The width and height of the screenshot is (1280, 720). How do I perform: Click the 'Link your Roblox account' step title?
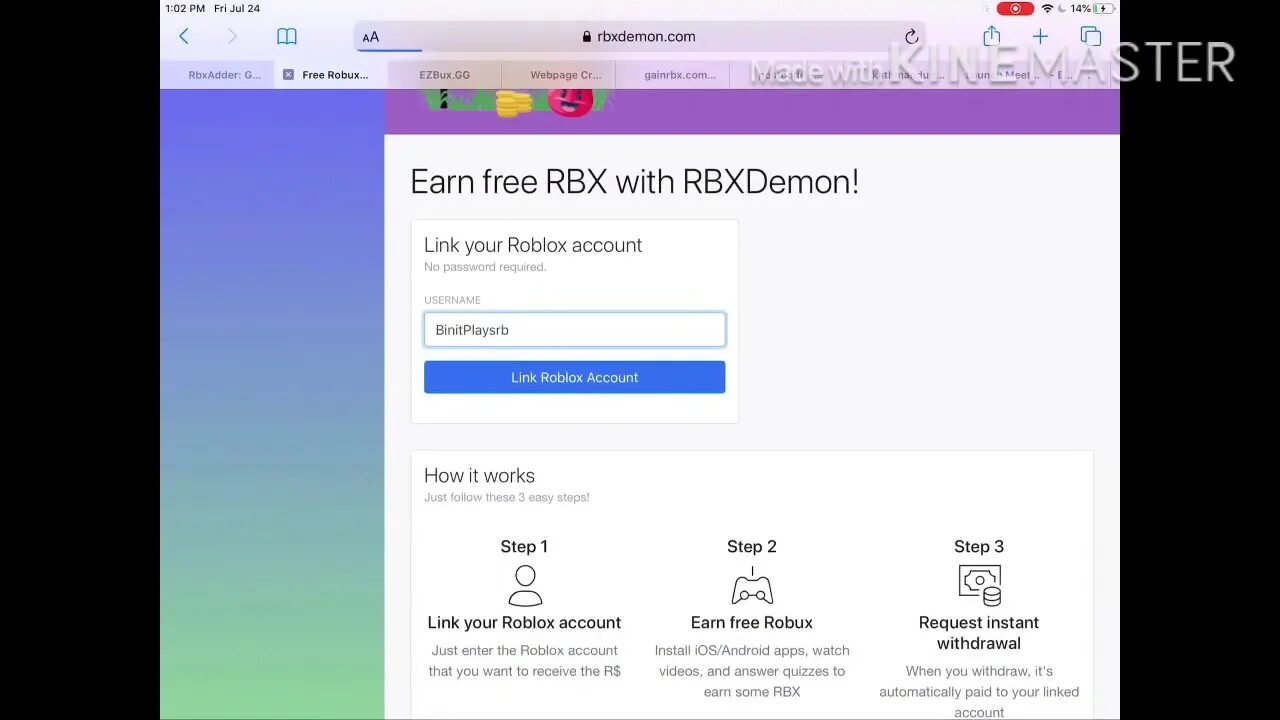click(x=524, y=622)
